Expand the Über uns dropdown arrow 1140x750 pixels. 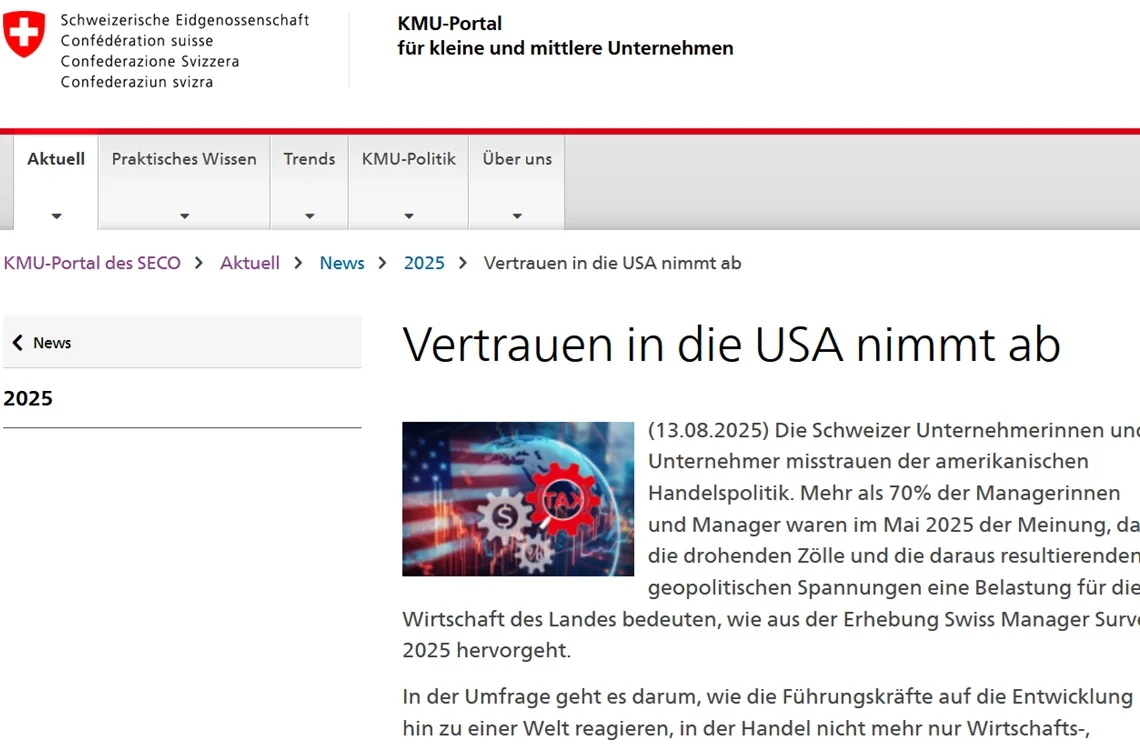(517, 216)
